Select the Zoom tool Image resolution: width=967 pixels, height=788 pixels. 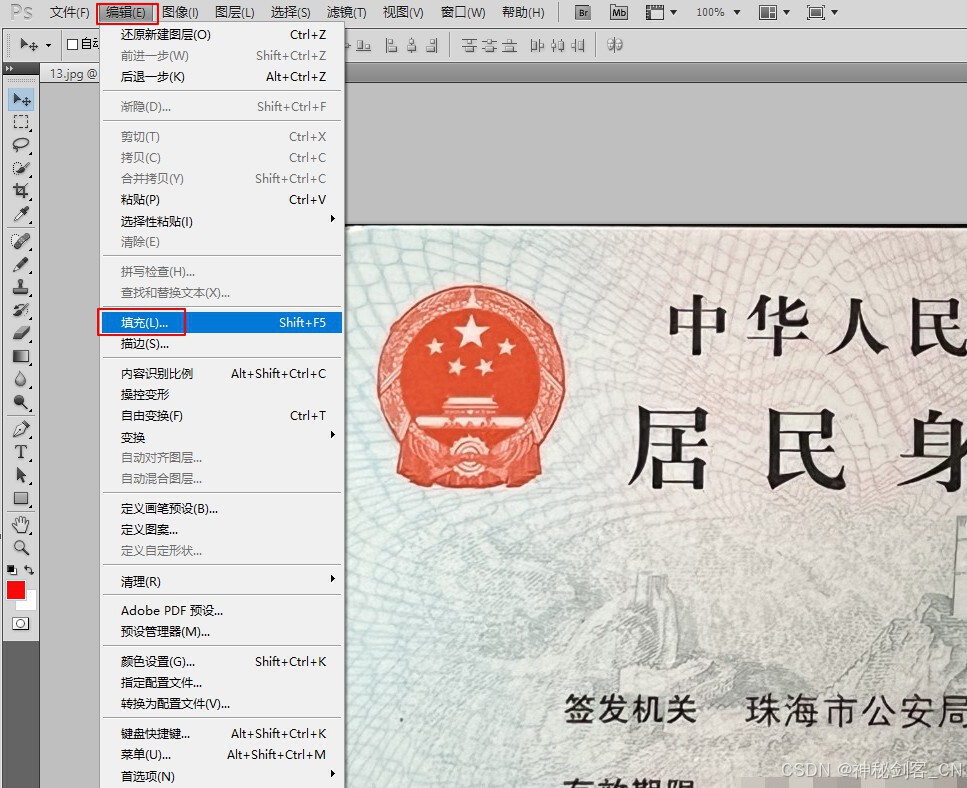click(21, 548)
